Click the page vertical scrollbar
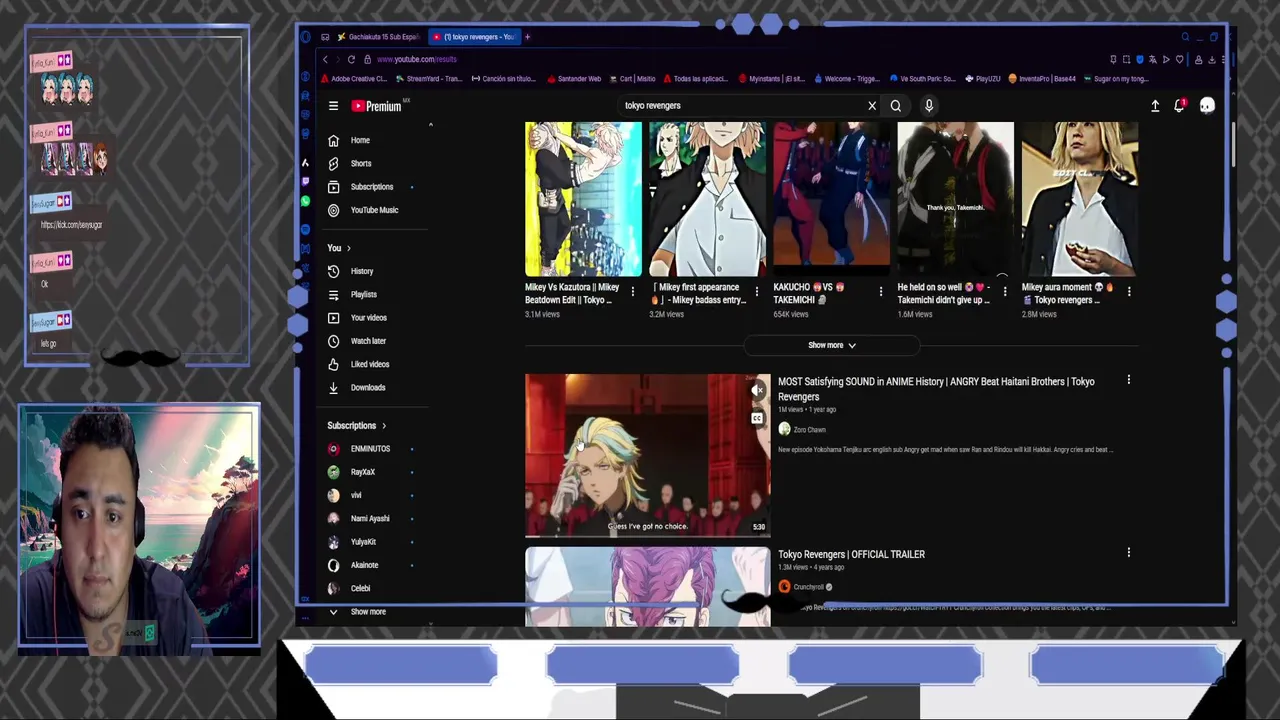 [x=1233, y=145]
